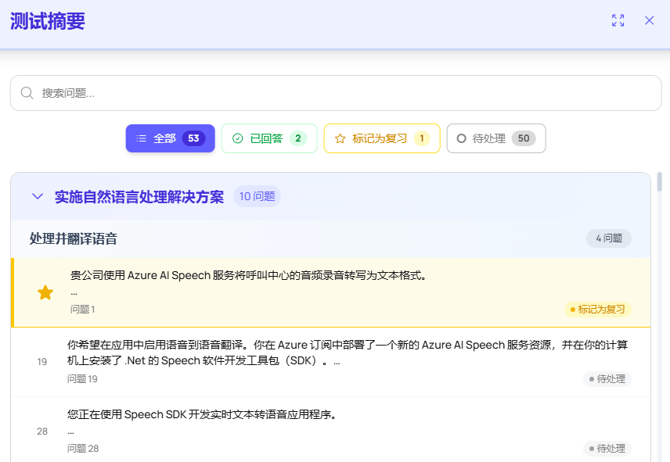Screen dimensions: 670x462
Task: Click the 待处理 badge on question 28
Action: 606,449
